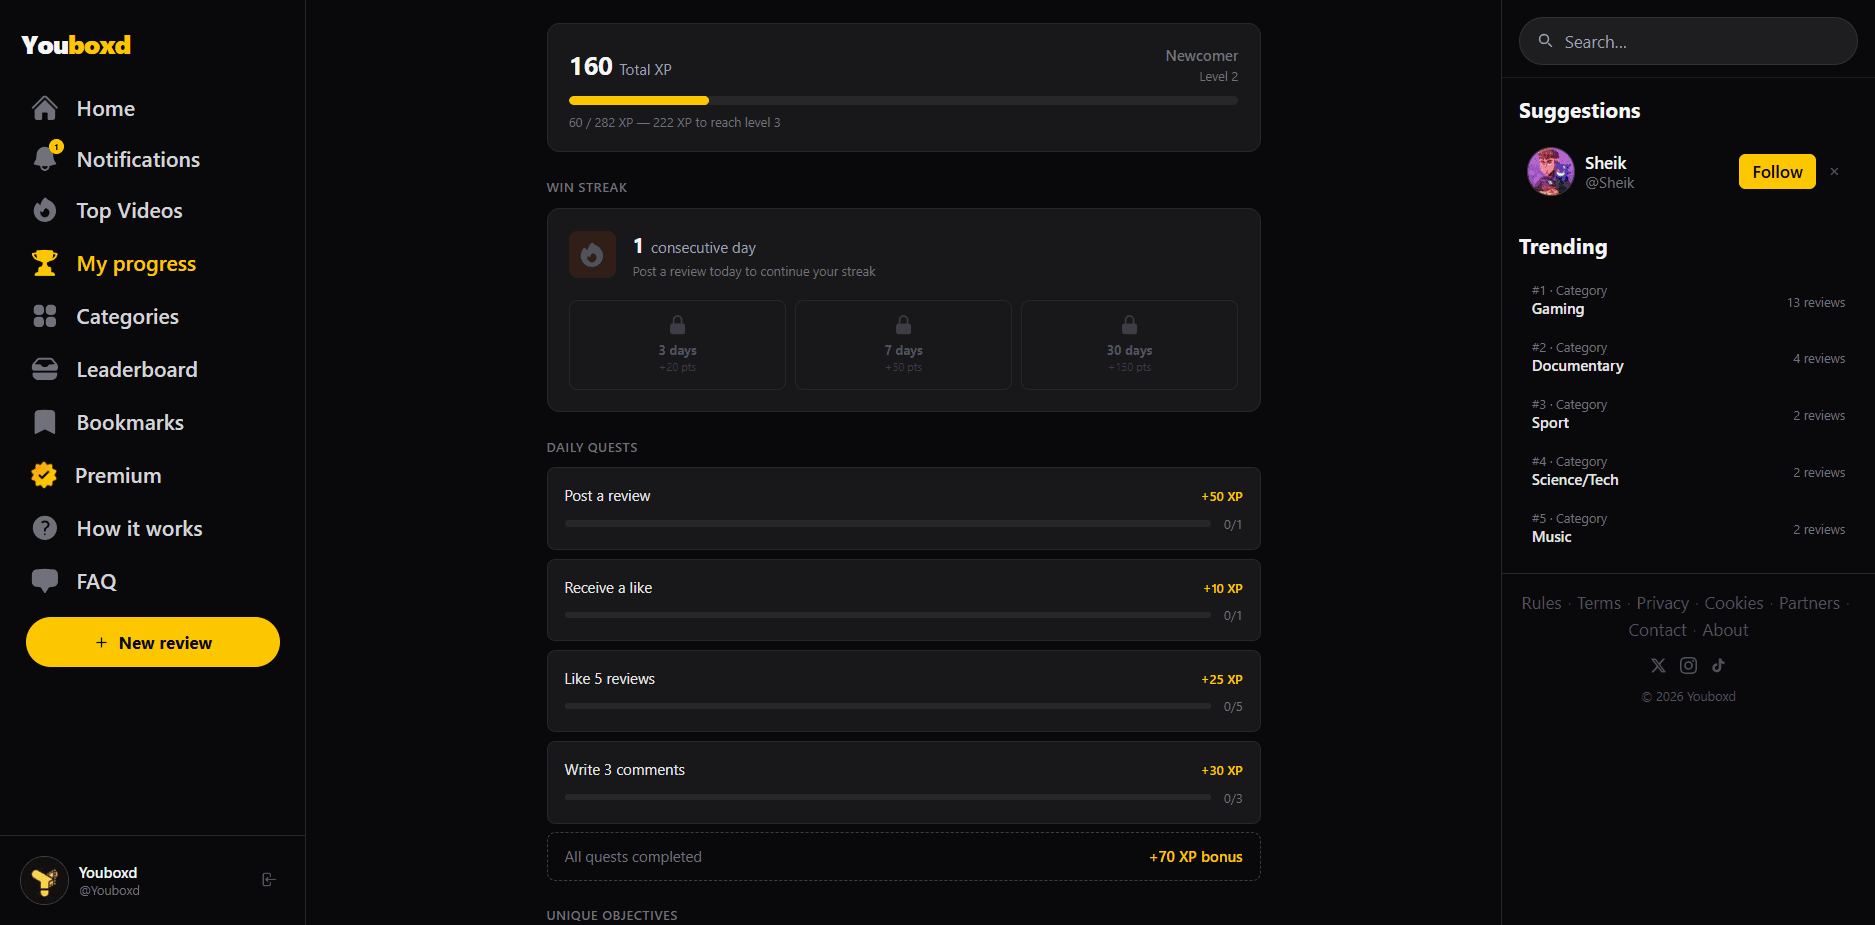Open the Privacy footer link

1662,602
